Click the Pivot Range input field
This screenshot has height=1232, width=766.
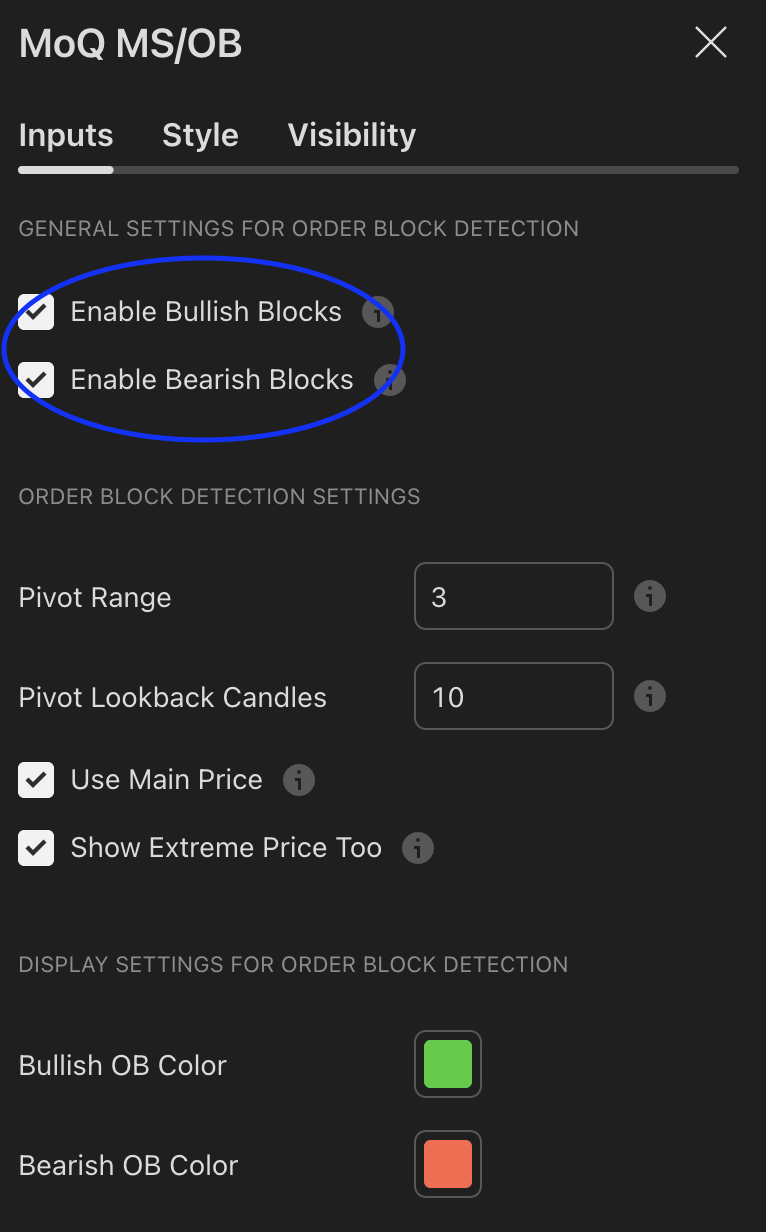pos(513,597)
